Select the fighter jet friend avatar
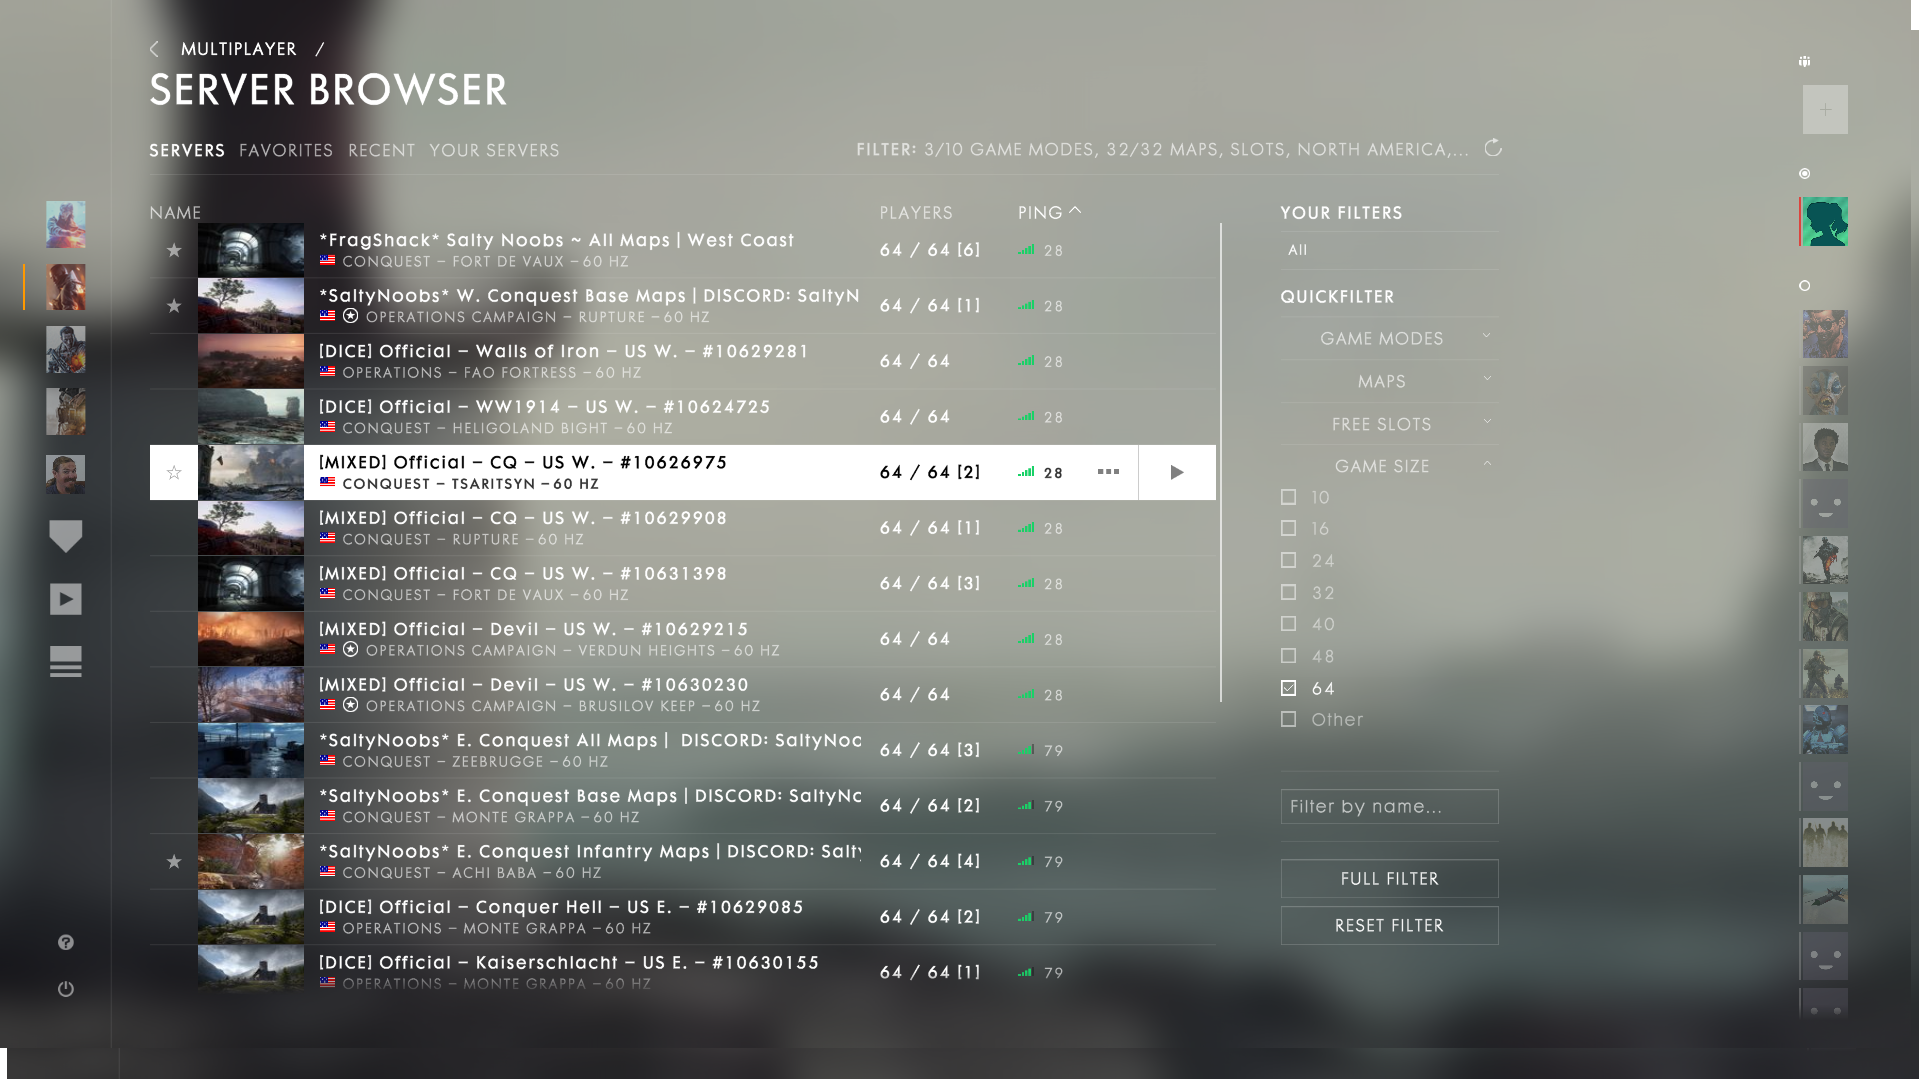 tap(1825, 900)
